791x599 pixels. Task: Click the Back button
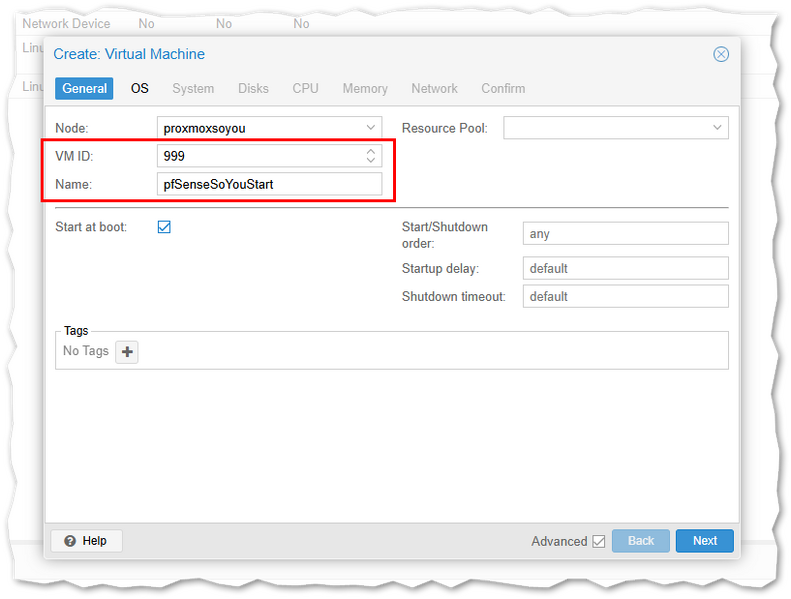[640, 541]
